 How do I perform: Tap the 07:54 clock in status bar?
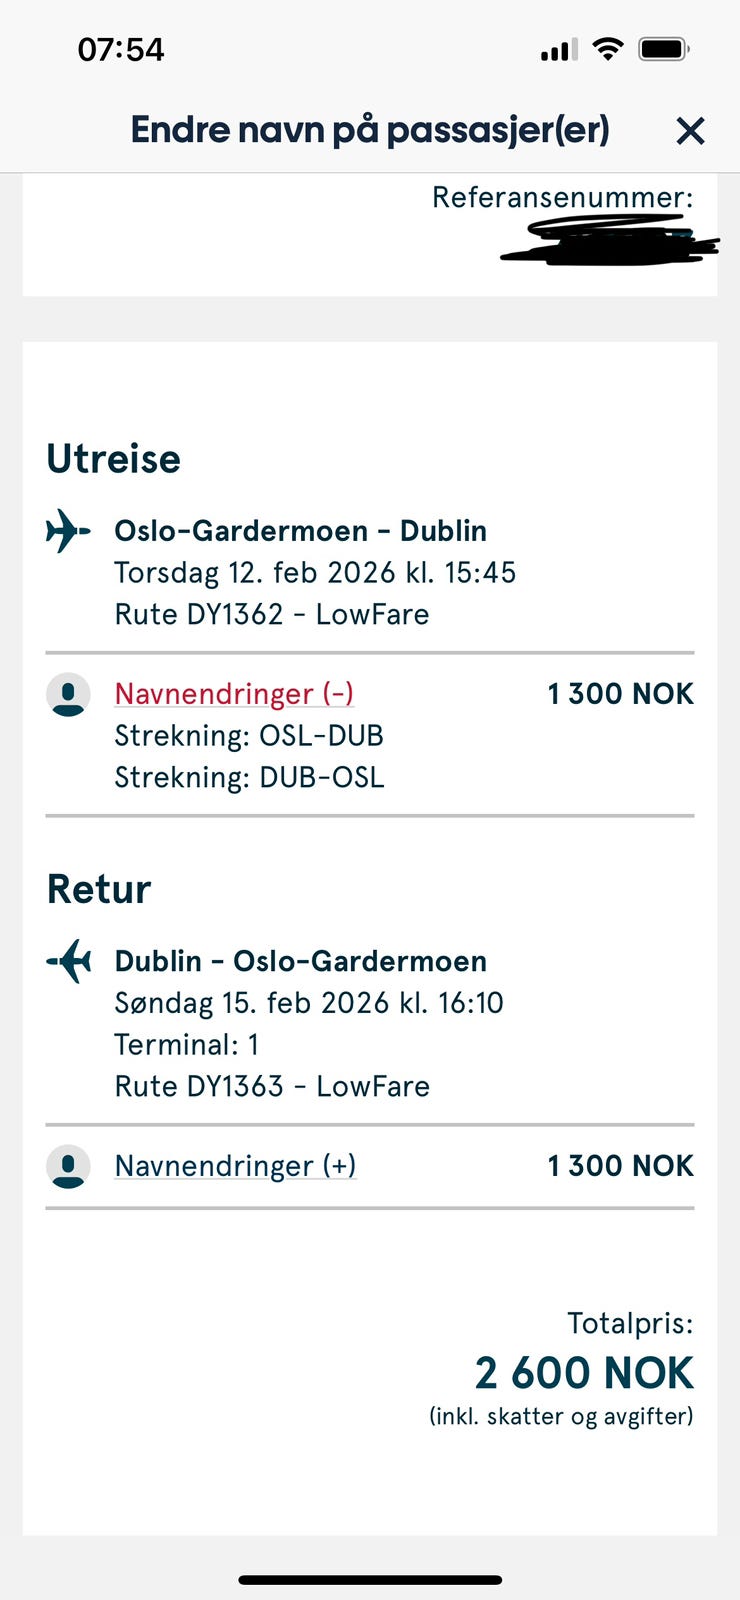click(x=120, y=49)
